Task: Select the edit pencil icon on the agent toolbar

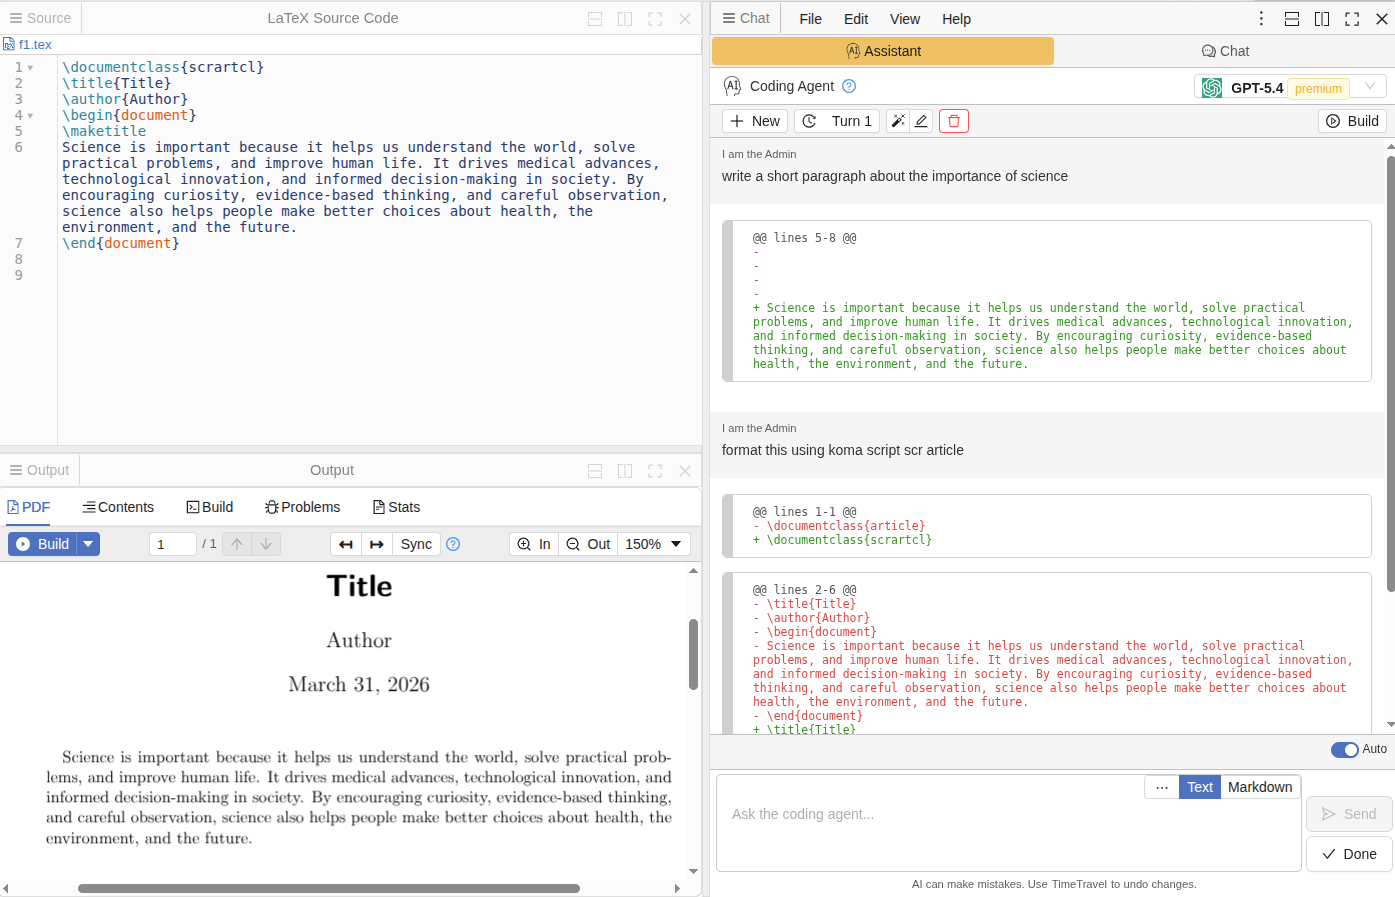Action: tap(921, 120)
